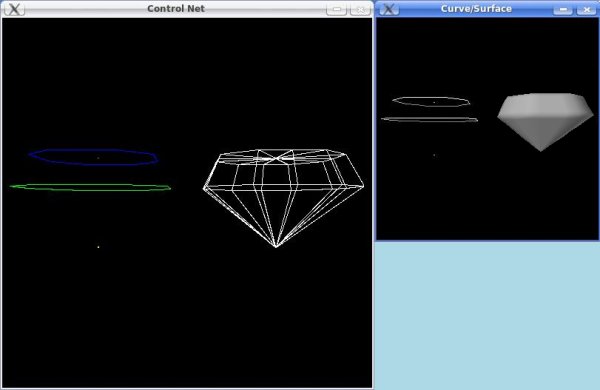This screenshot has height=390, width=600.
Task: Click the bottom apex of the wireframe diamond
Action: (x=276, y=246)
